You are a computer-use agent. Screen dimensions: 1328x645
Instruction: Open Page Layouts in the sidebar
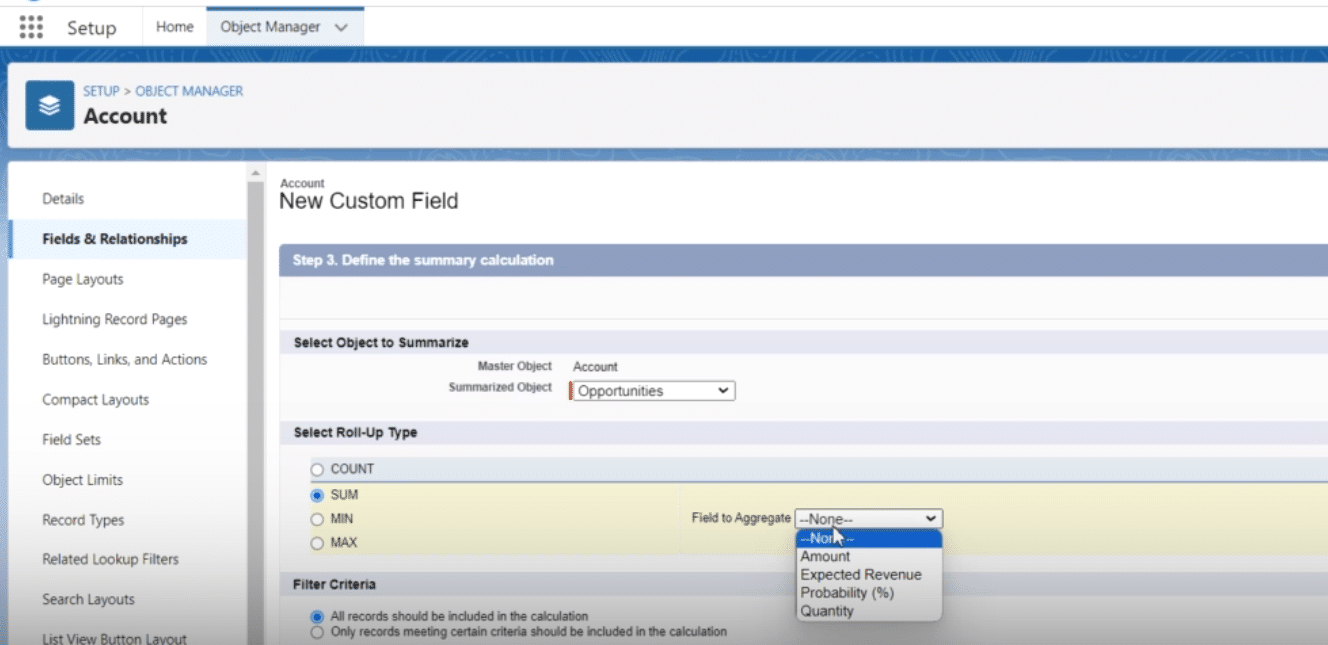(x=83, y=279)
